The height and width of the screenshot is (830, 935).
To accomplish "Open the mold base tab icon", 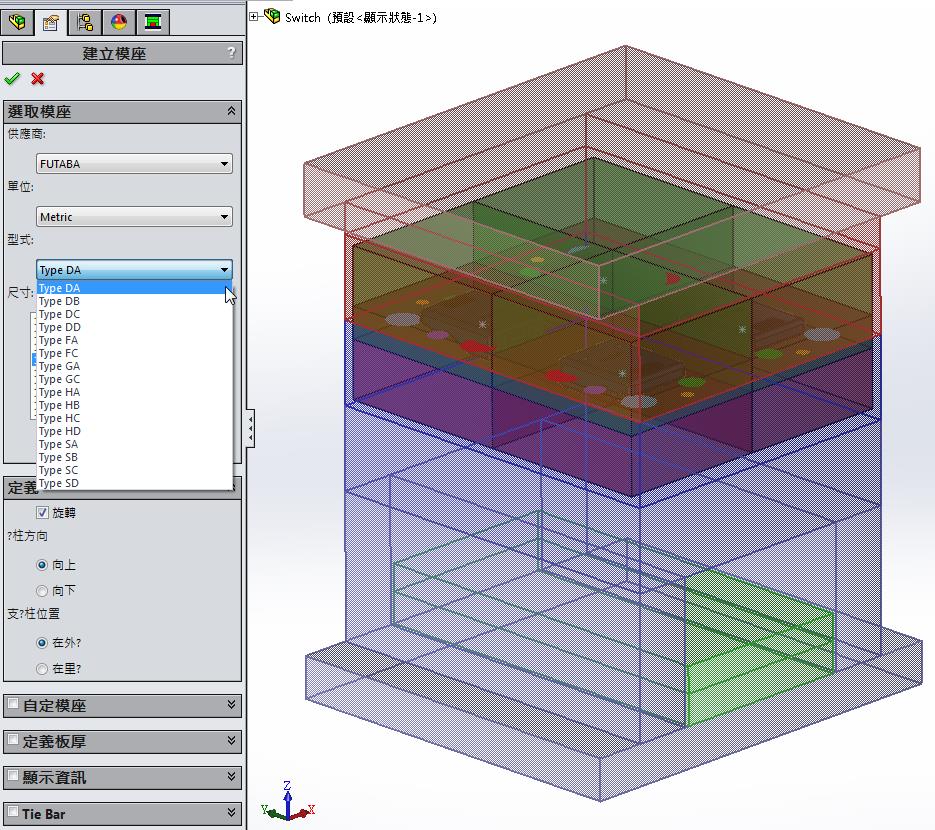I will 151,21.
